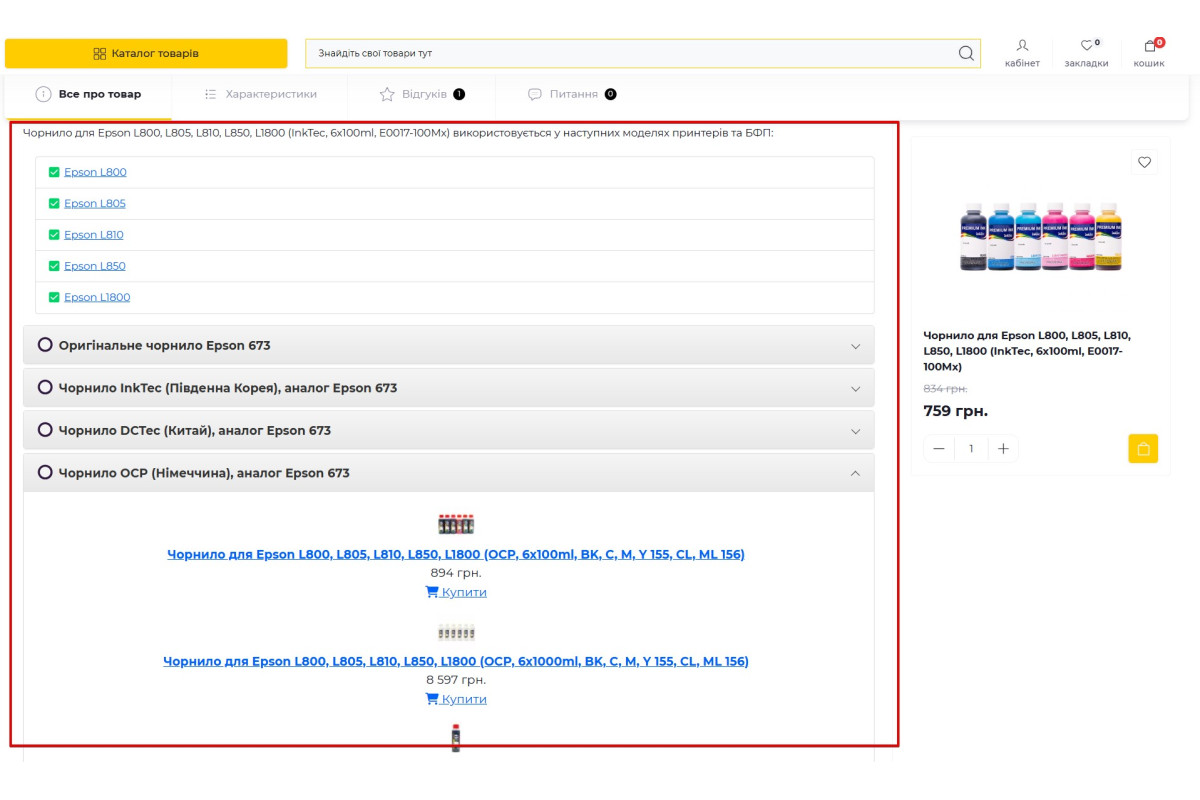Switch to Відгуків tab
The image size is (1200, 800).
(x=422, y=94)
